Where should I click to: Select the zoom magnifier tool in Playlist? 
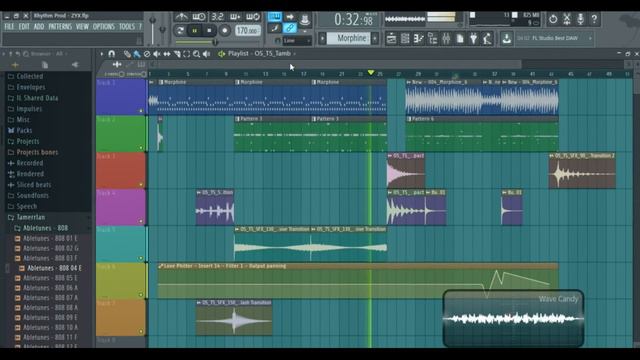[196, 54]
